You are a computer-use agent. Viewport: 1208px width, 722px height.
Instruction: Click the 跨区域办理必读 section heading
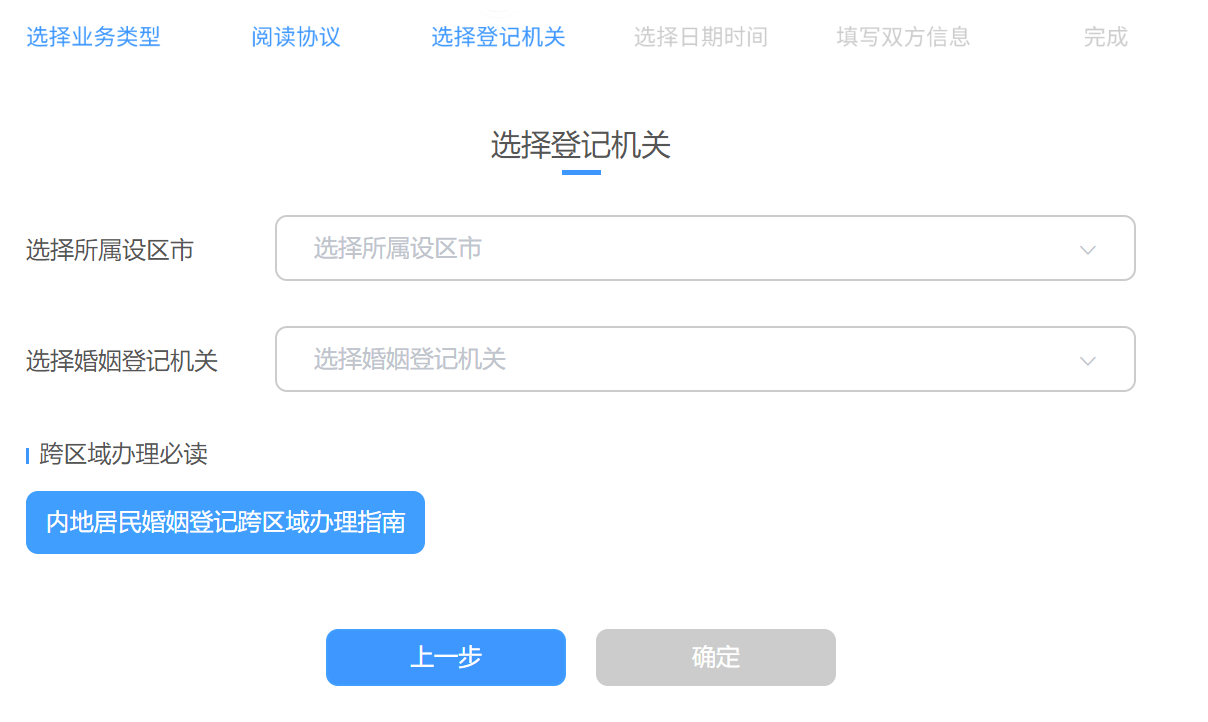pyautogui.click(x=123, y=455)
